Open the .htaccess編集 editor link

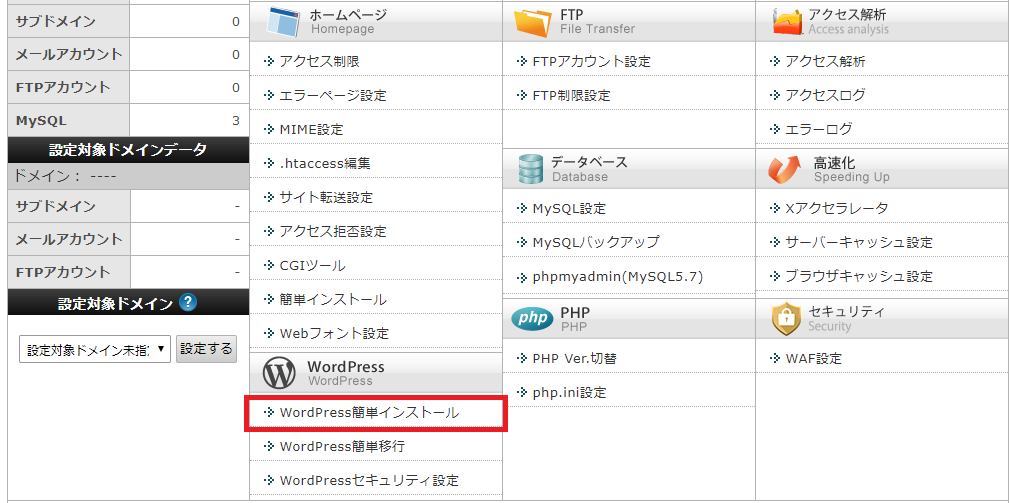(325, 163)
